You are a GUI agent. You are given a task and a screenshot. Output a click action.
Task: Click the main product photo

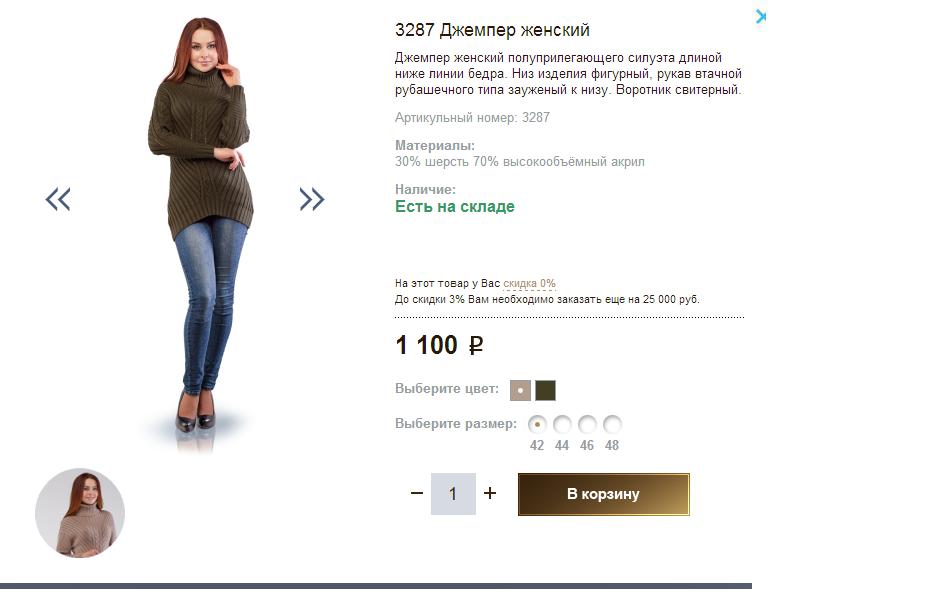pyautogui.click(x=201, y=234)
